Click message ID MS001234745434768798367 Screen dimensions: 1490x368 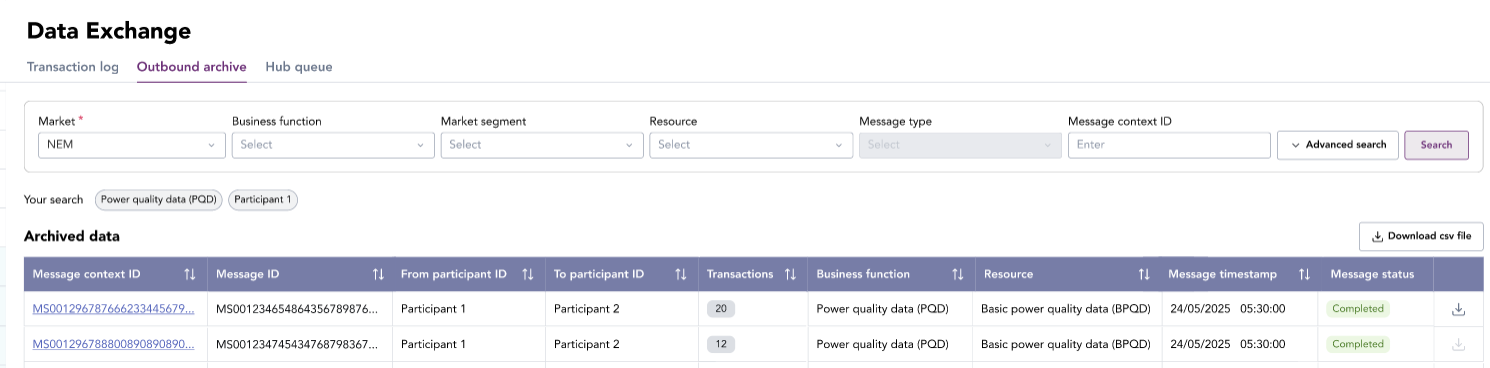(x=297, y=344)
